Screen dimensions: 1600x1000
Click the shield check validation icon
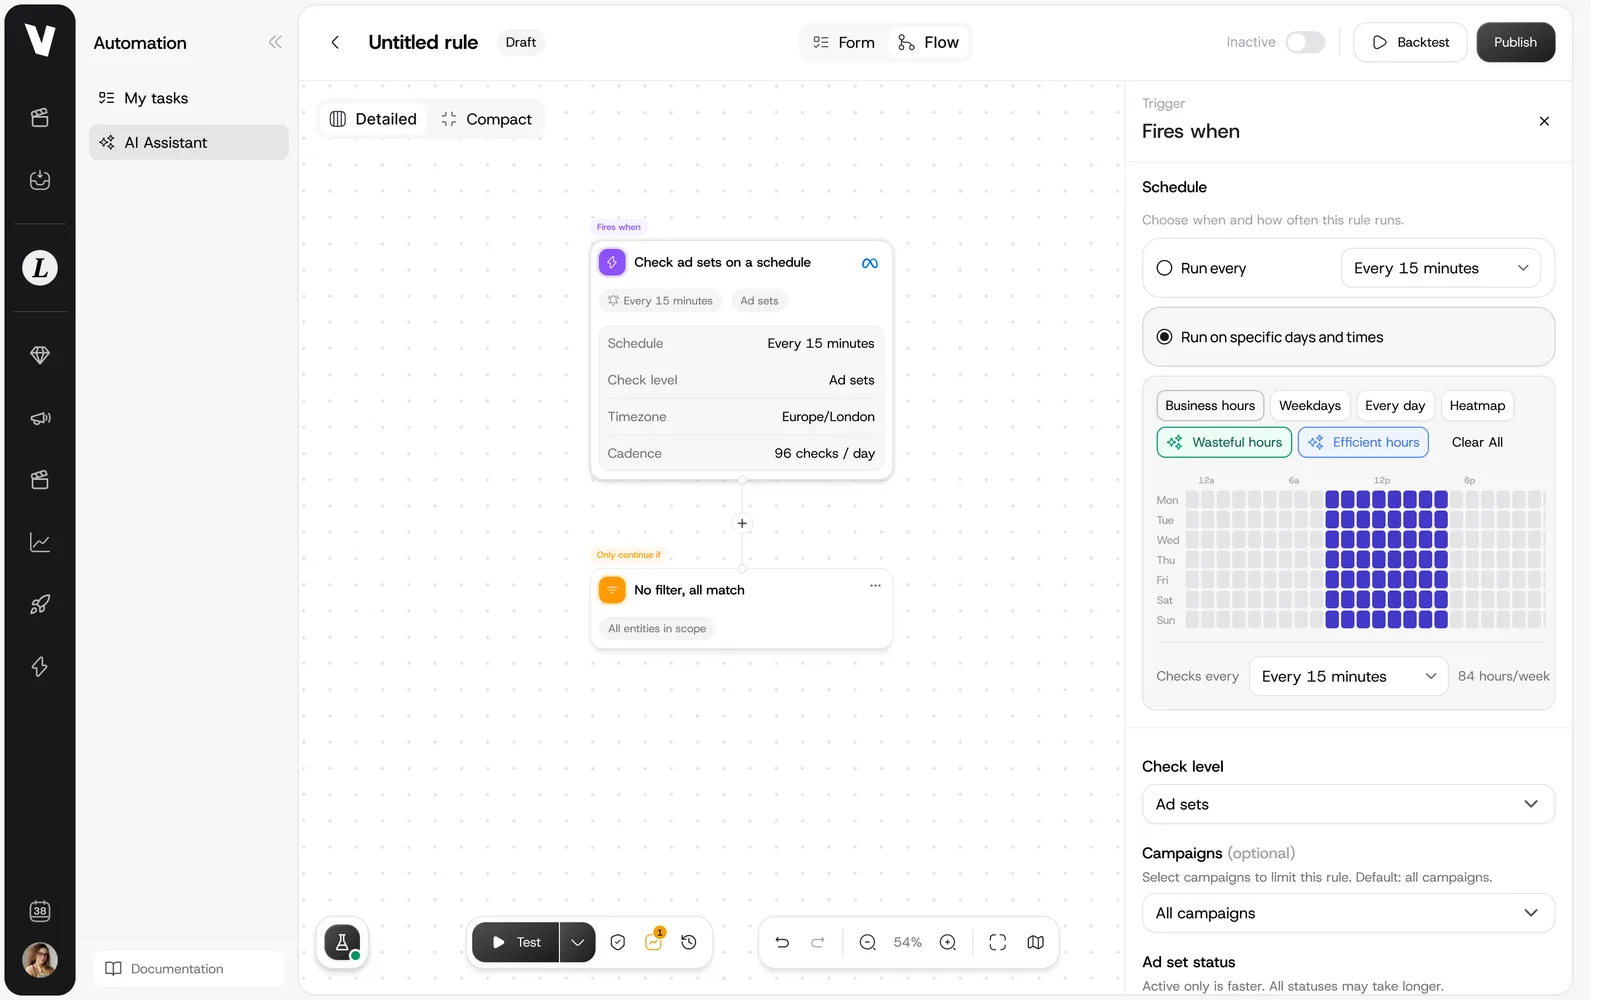618,942
